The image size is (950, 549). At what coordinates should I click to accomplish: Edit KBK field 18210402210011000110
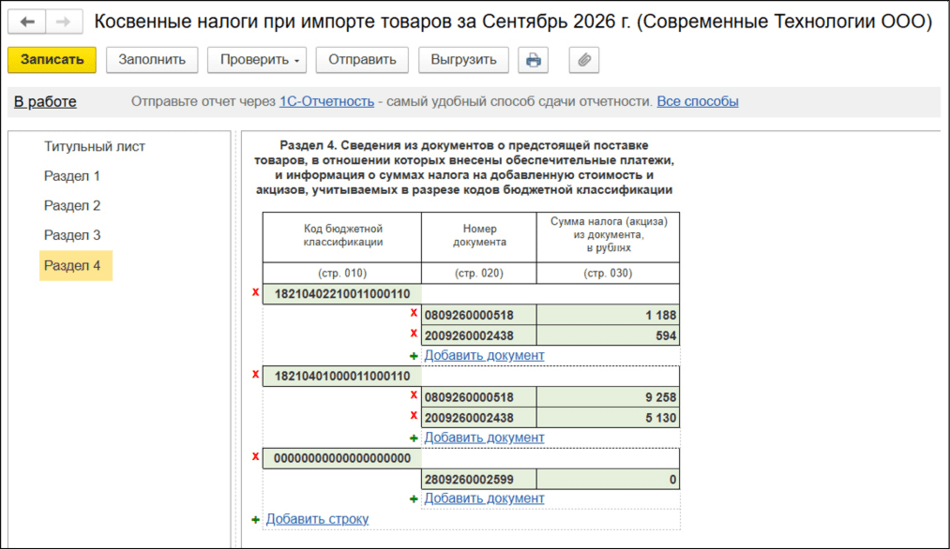click(x=342, y=294)
